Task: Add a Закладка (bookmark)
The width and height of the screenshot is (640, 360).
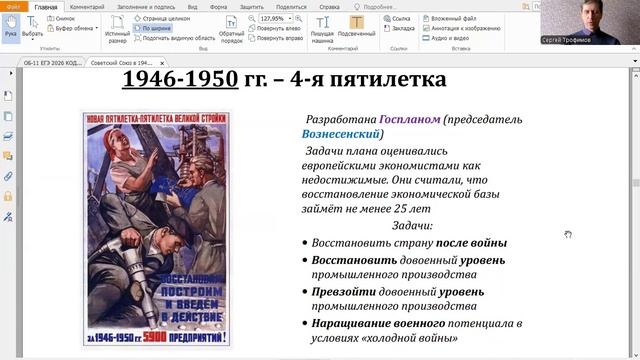Action: pos(399,28)
